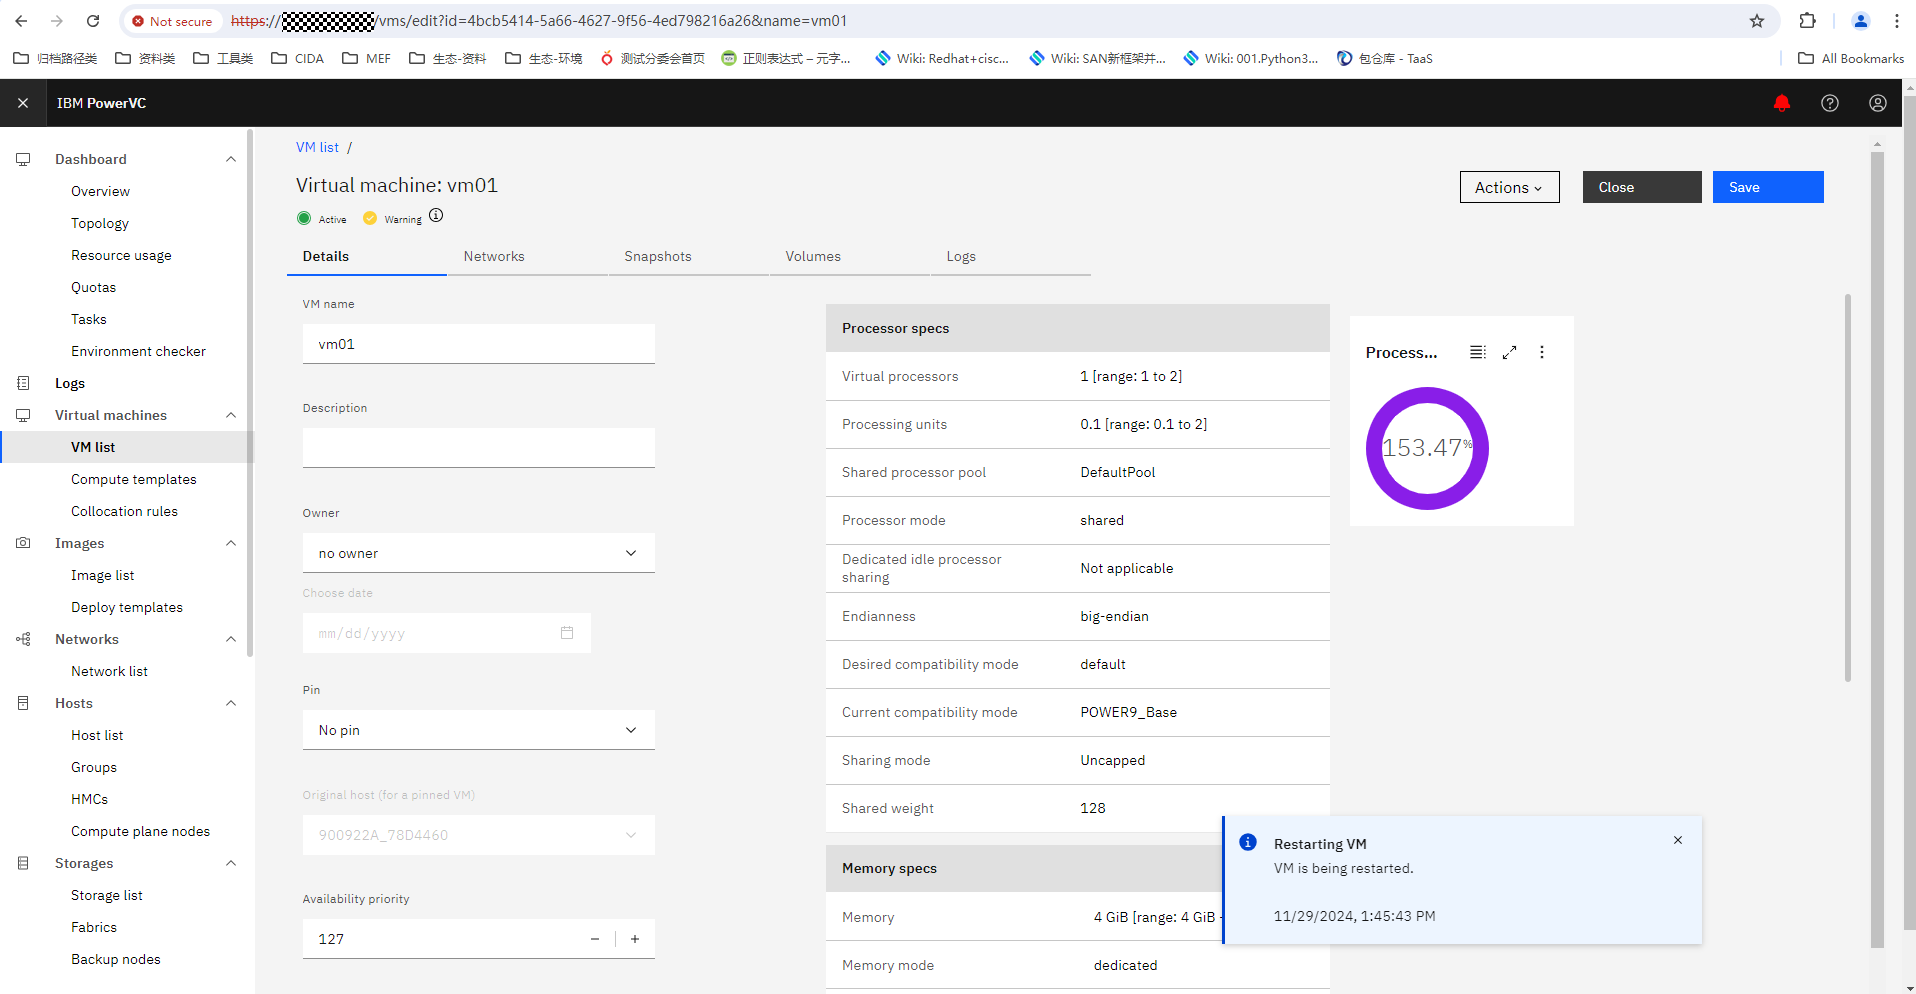
Task: Click the Images camera icon
Action: click(23, 543)
